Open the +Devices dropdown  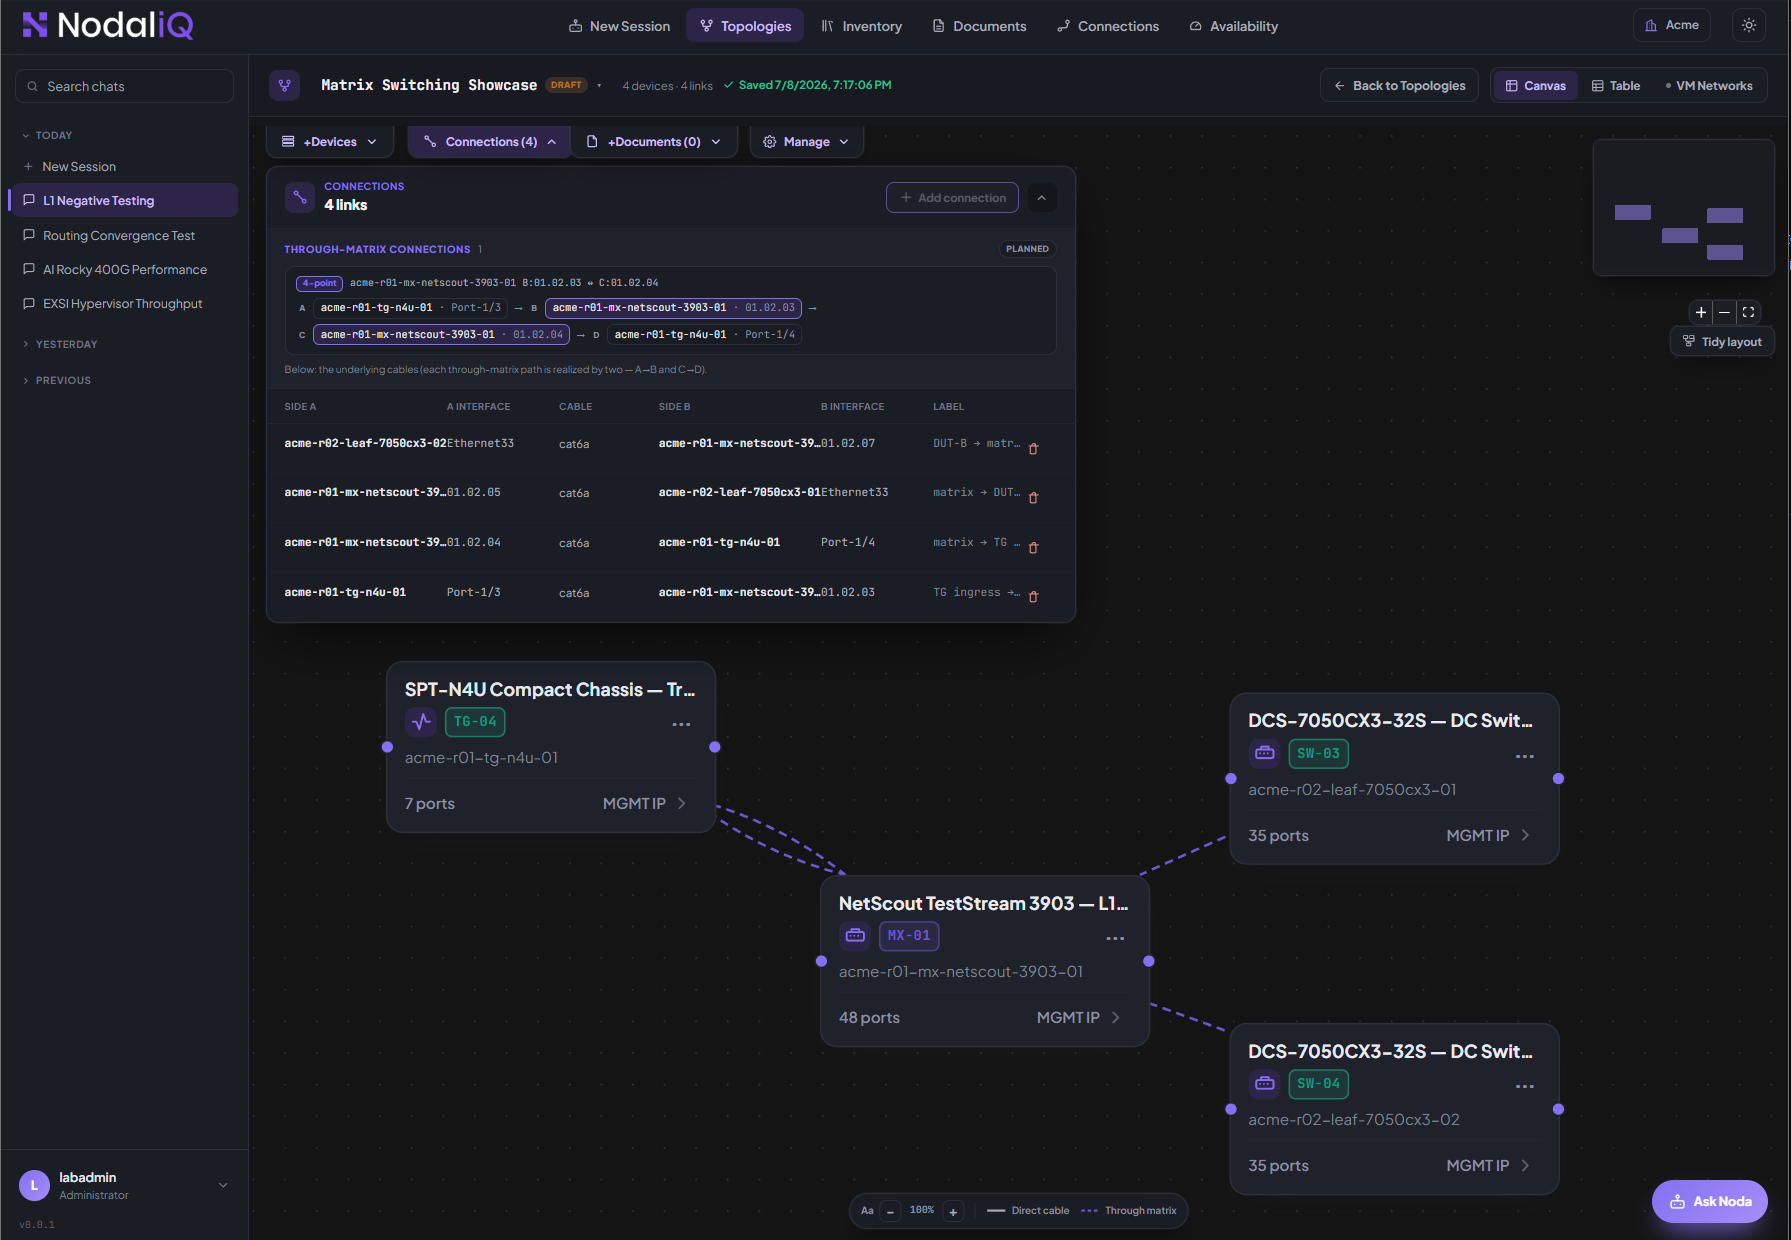[329, 142]
